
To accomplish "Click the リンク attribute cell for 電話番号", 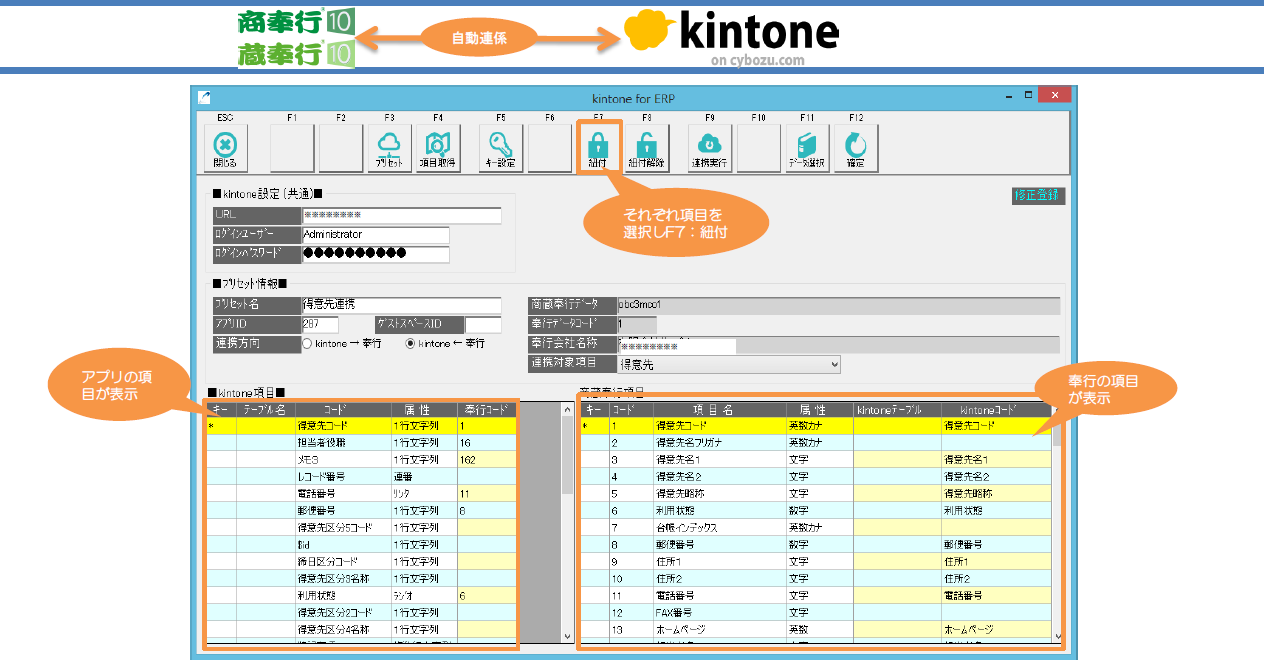I will [424, 493].
